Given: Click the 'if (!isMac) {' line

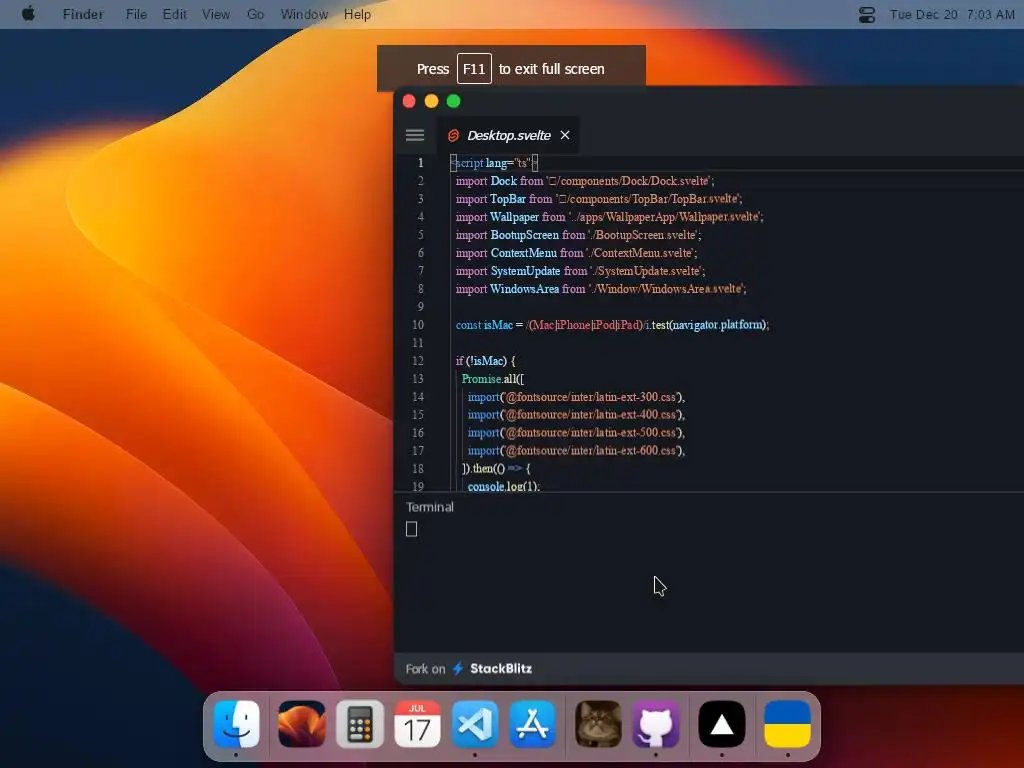Looking at the screenshot, I should click(486, 360).
